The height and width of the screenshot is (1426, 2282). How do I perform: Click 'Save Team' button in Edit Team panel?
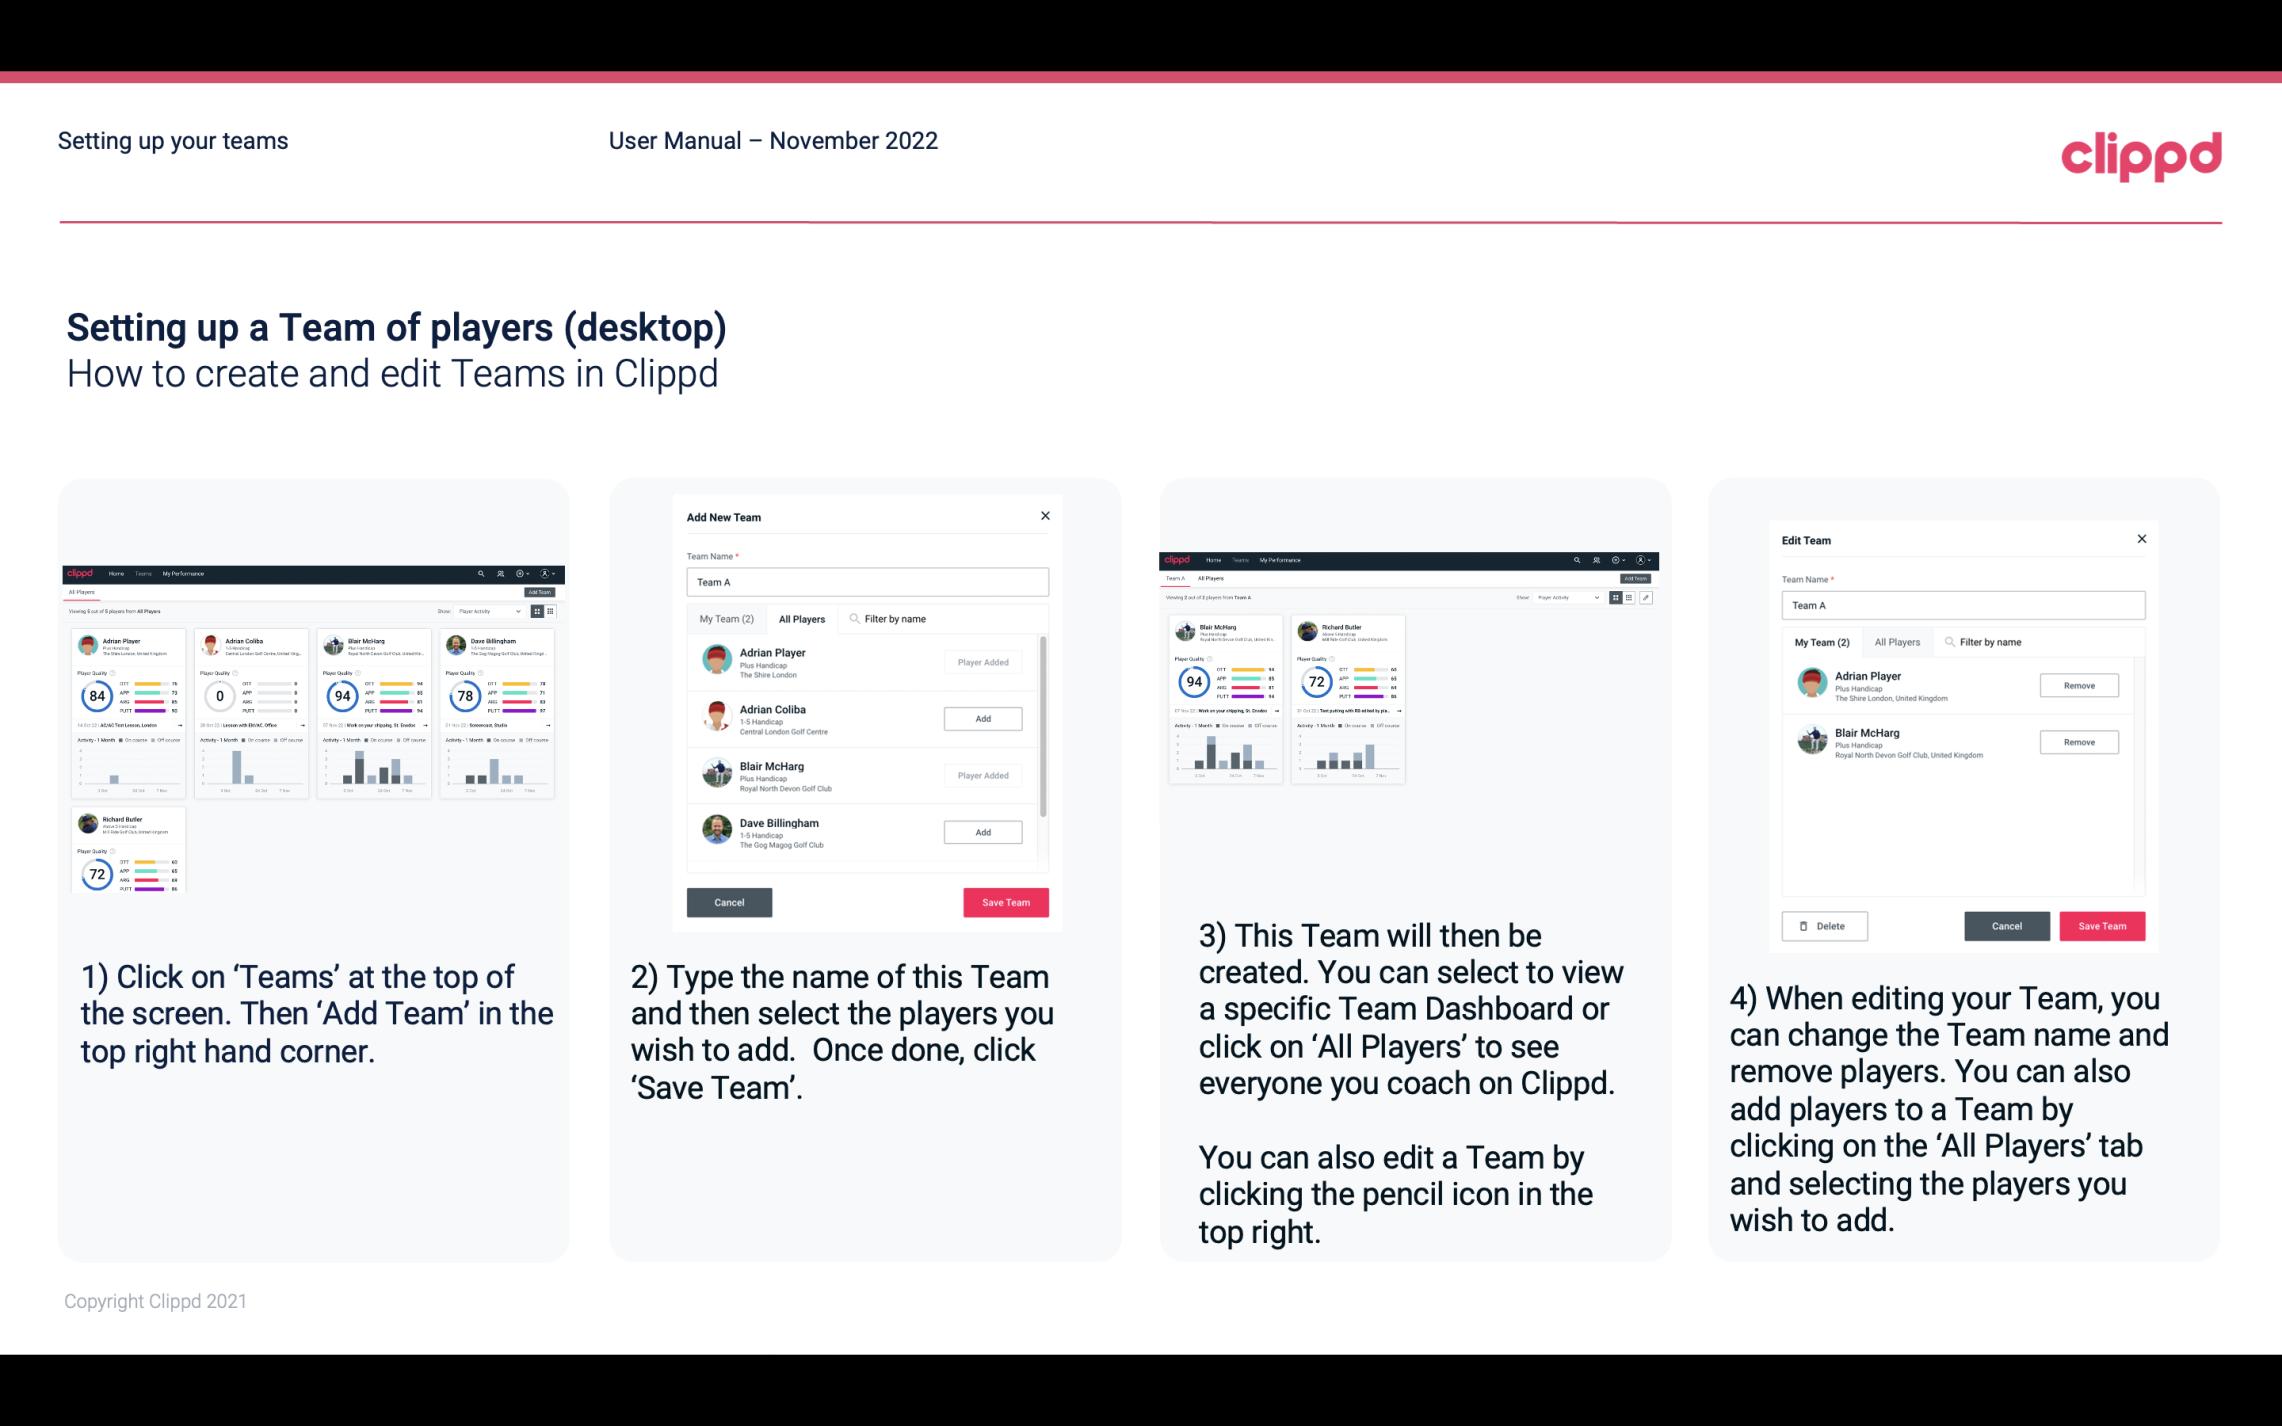tap(2103, 925)
